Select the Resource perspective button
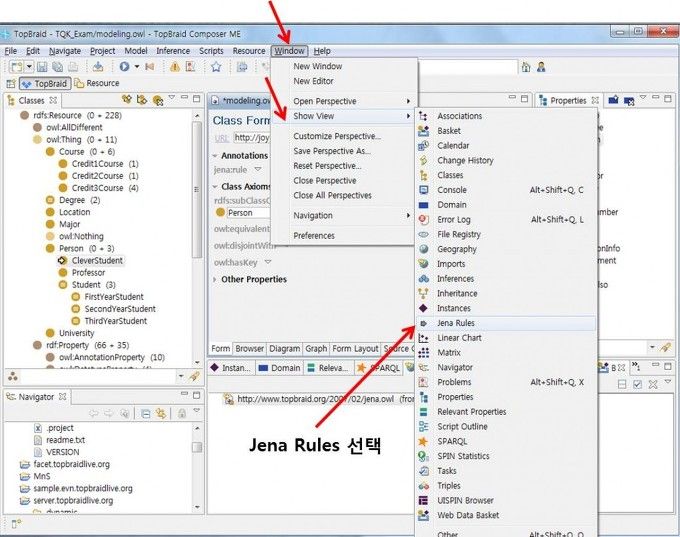This screenshot has height=537, width=680. (97, 83)
